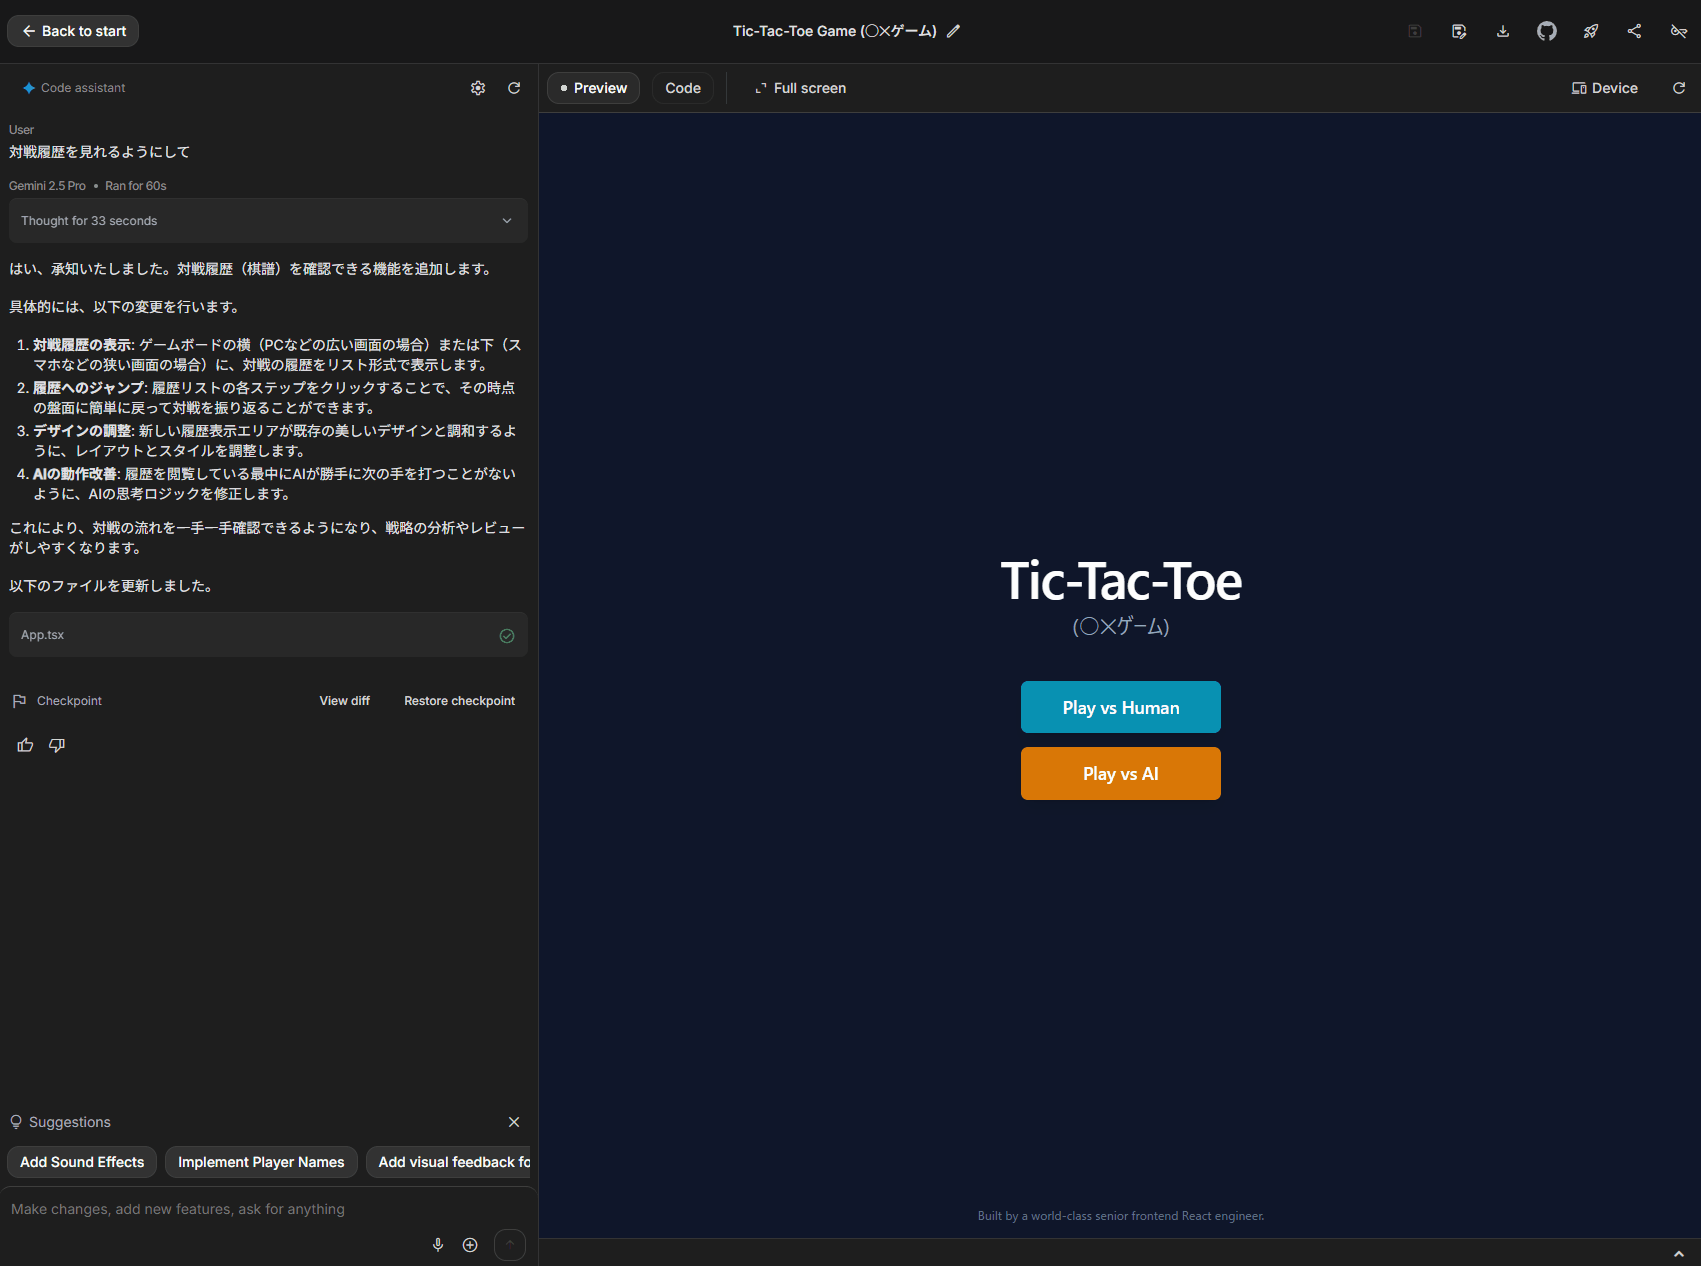Click the send arrow button
This screenshot has width=1701, height=1266.
point(510,1245)
